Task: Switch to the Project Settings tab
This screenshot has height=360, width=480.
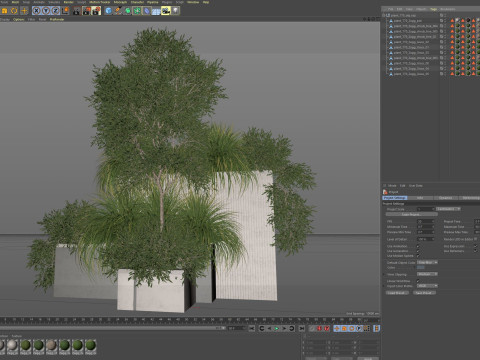Action: click(x=395, y=198)
